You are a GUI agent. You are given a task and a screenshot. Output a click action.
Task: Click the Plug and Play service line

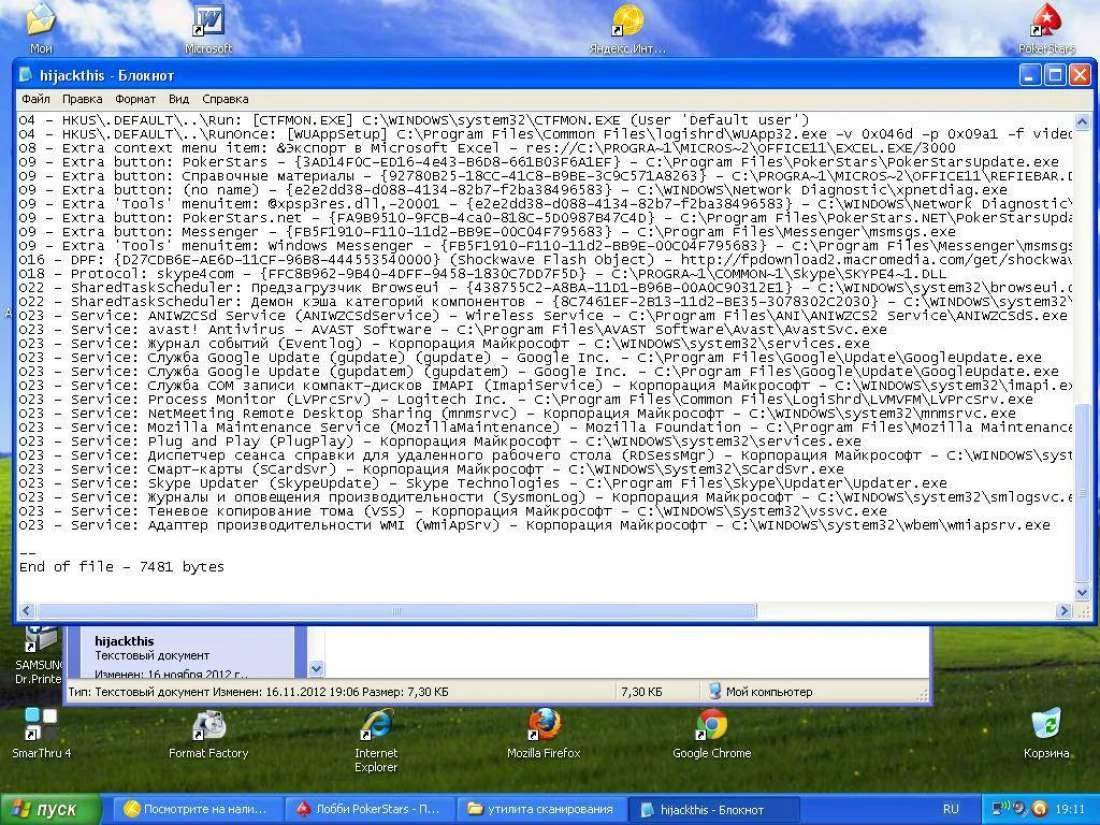440,441
